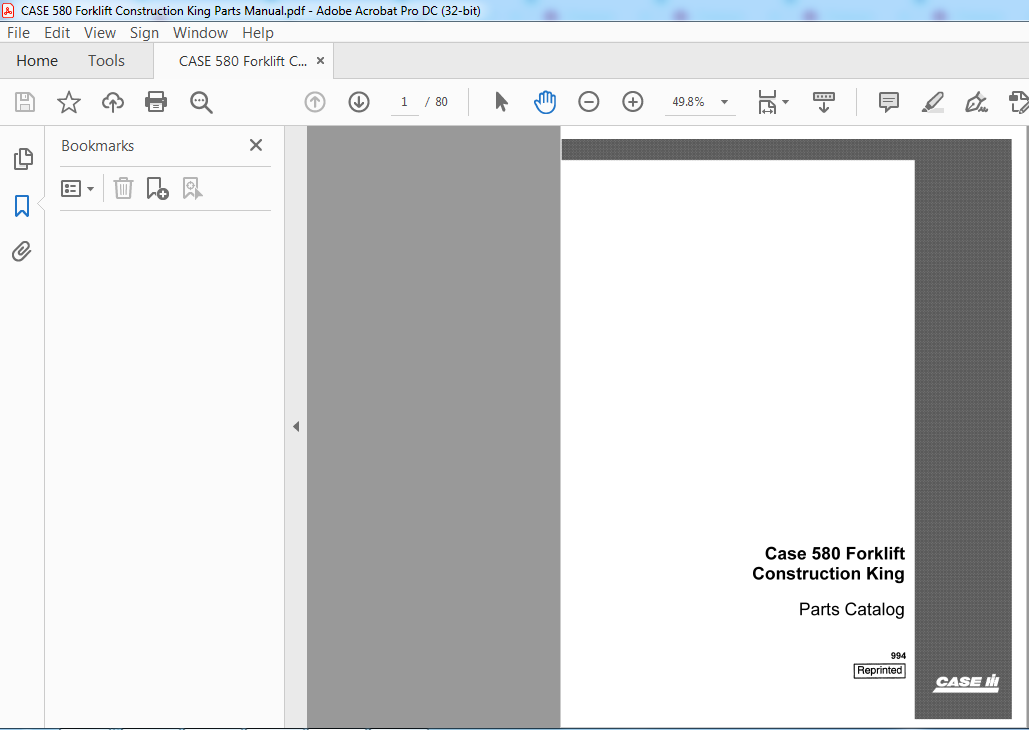Close the CASE 580 Forklift tab
This screenshot has height=730, width=1029.
[x=320, y=60]
